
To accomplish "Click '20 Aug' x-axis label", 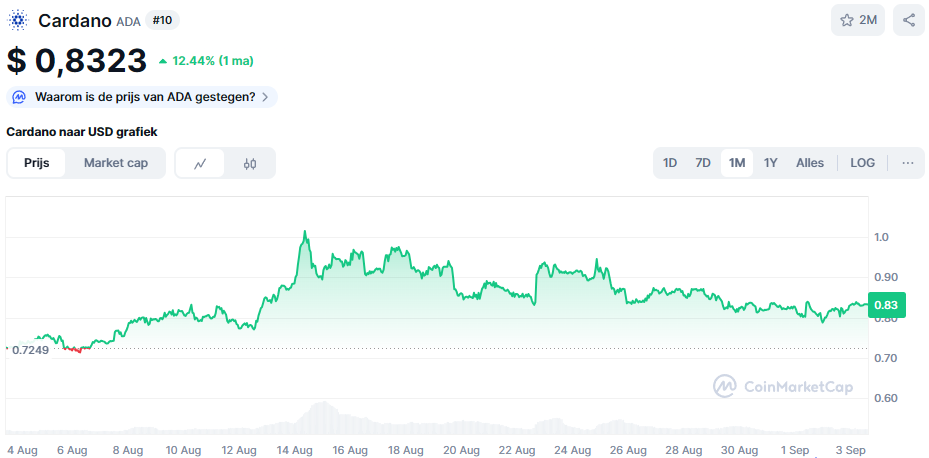I will pyautogui.click(x=461, y=450).
